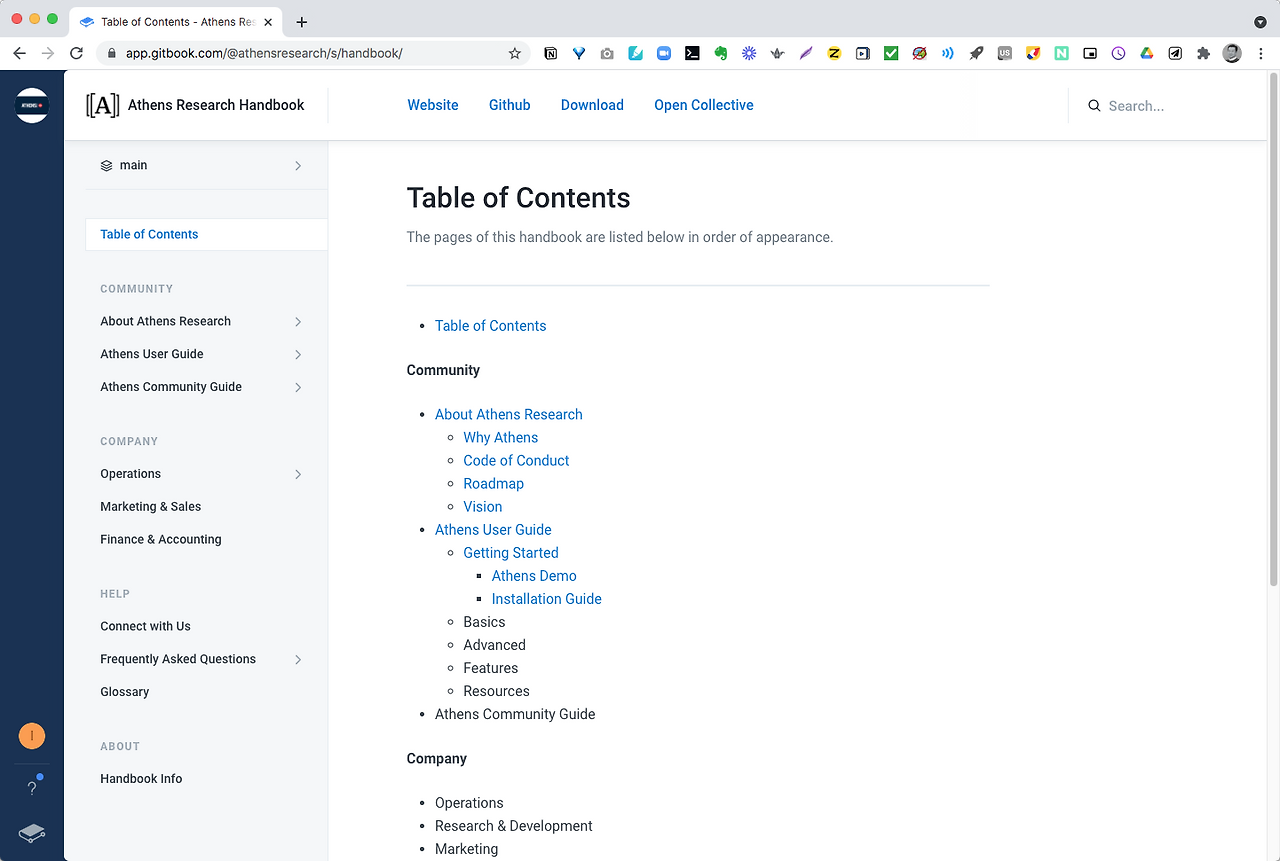1280x861 pixels.
Task: Open Glossary in the sidebar
Action: (125, 692)
